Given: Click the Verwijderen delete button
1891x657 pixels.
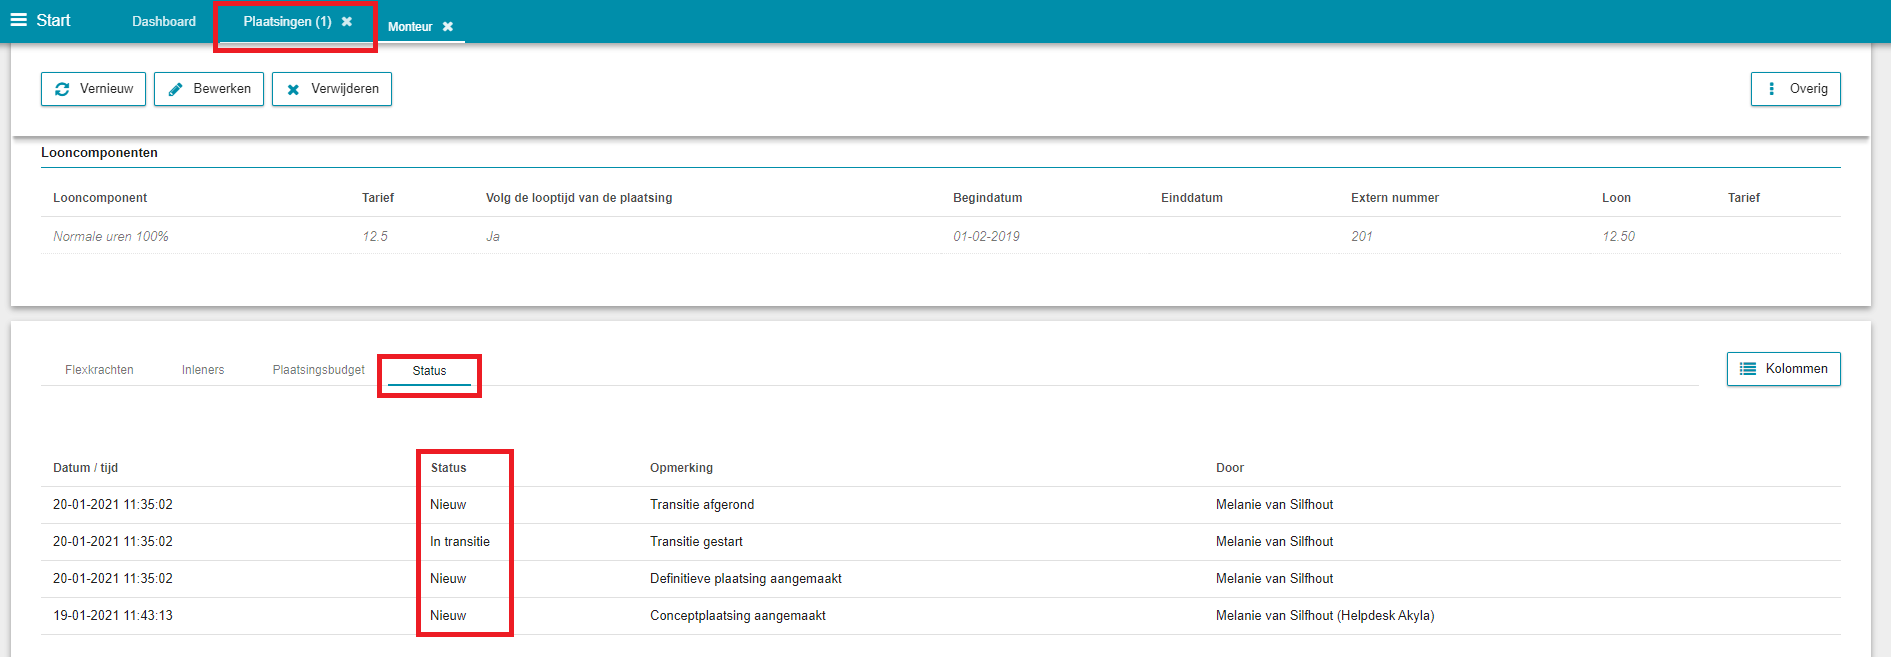Looking at the screenshot, I should point(332,89).
